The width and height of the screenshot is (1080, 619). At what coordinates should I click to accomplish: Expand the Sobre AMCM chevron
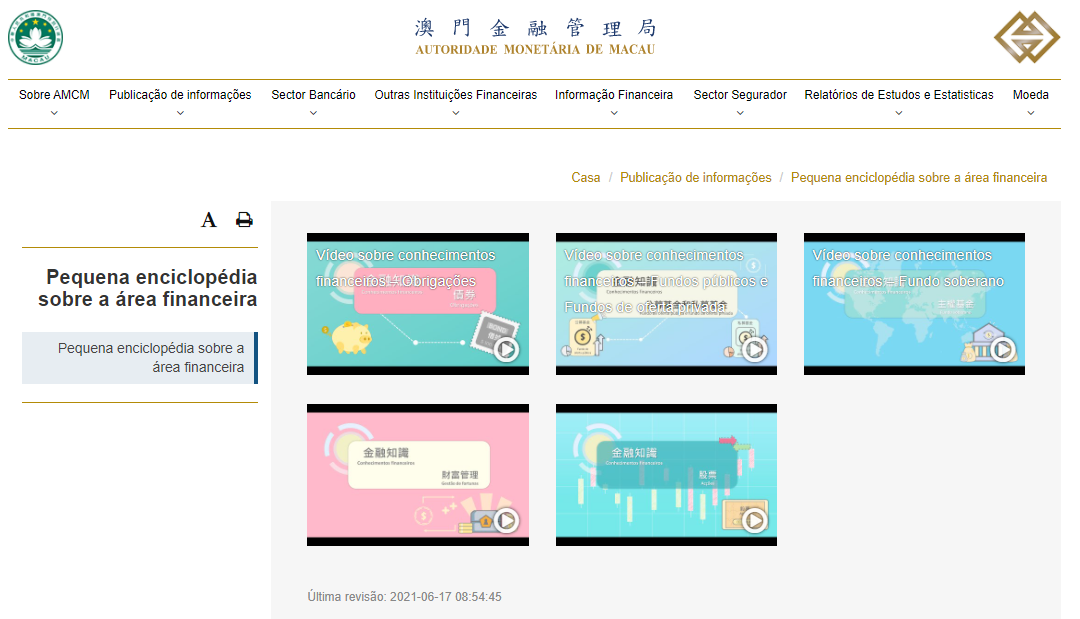(54, 113)
